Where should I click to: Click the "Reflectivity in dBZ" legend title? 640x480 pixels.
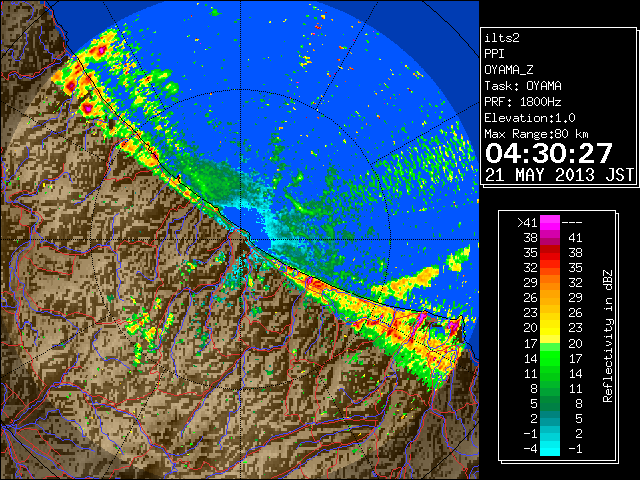608,336
